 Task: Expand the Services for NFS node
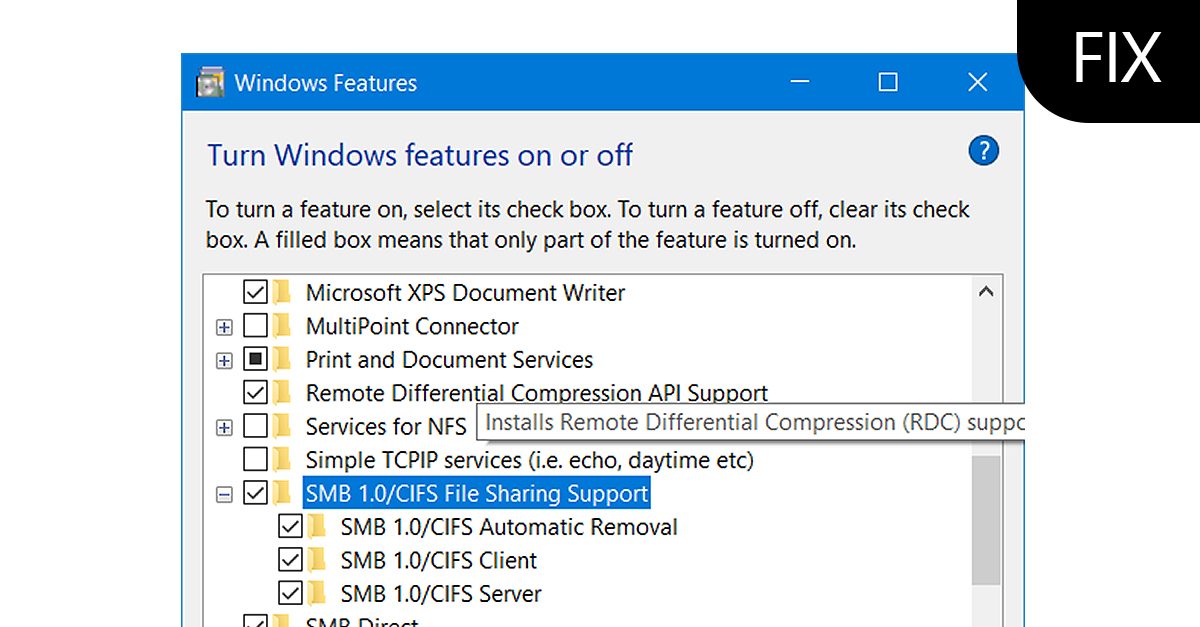click(223, 426)
